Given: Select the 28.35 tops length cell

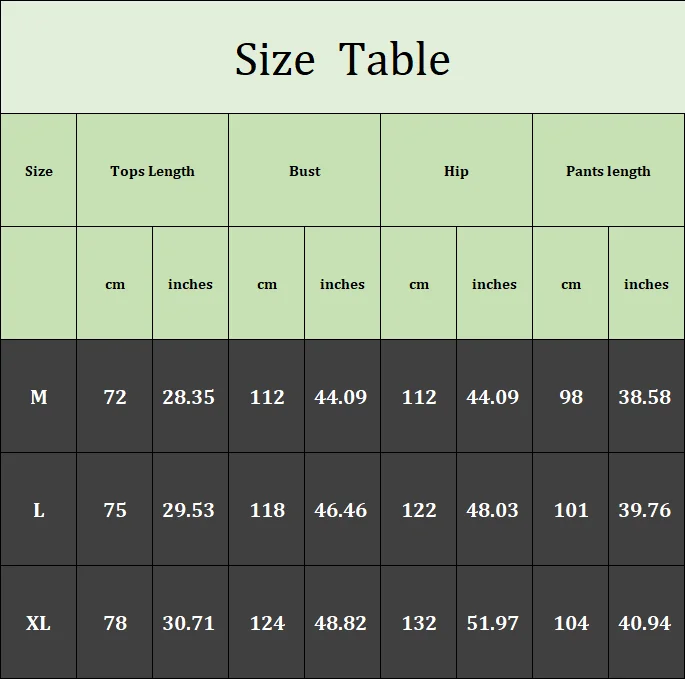Looking at the screenshot, I should point(189,397).
